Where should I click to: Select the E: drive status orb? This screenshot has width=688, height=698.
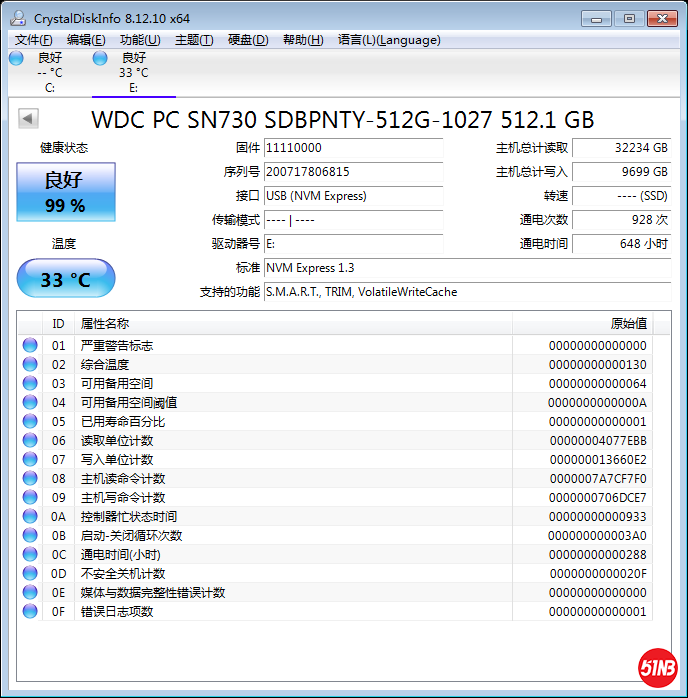click(100, 59)
